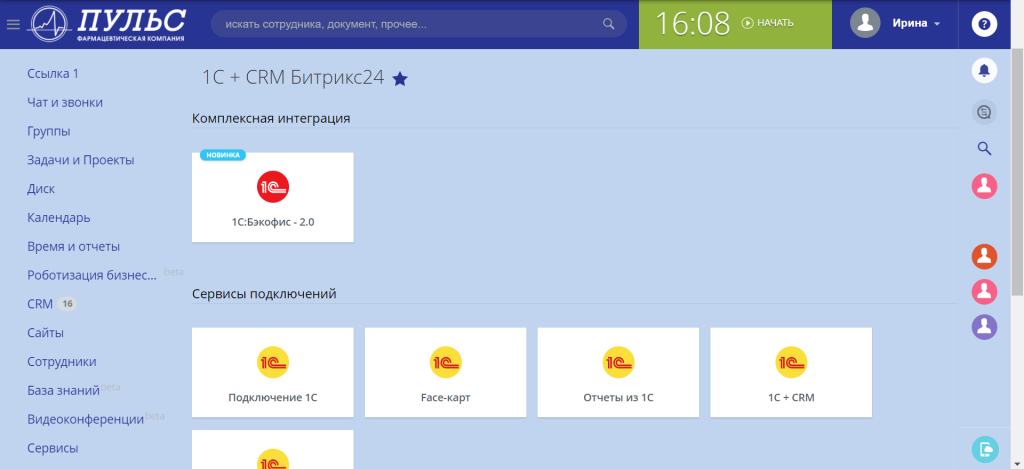1024x469 pixels.
Task: Open the help question mark icon
Action: tap(984, 25)
